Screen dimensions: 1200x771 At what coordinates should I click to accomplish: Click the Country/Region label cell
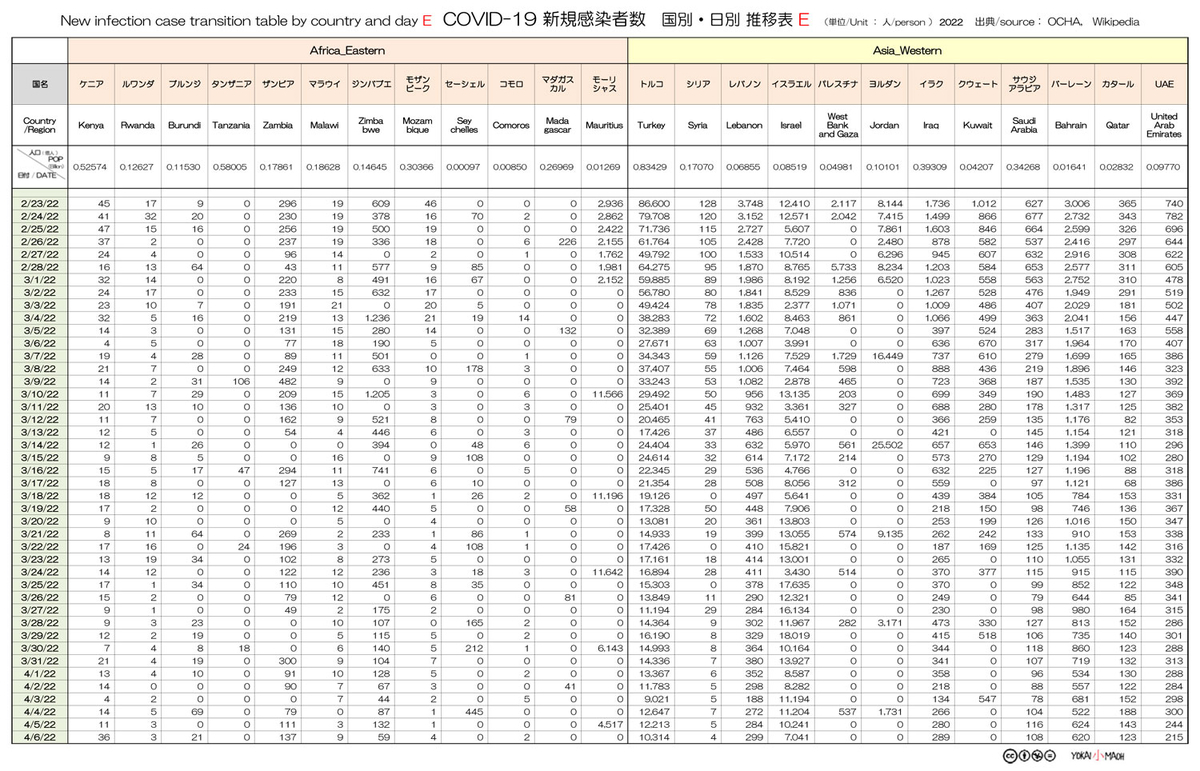click(40, 126)
